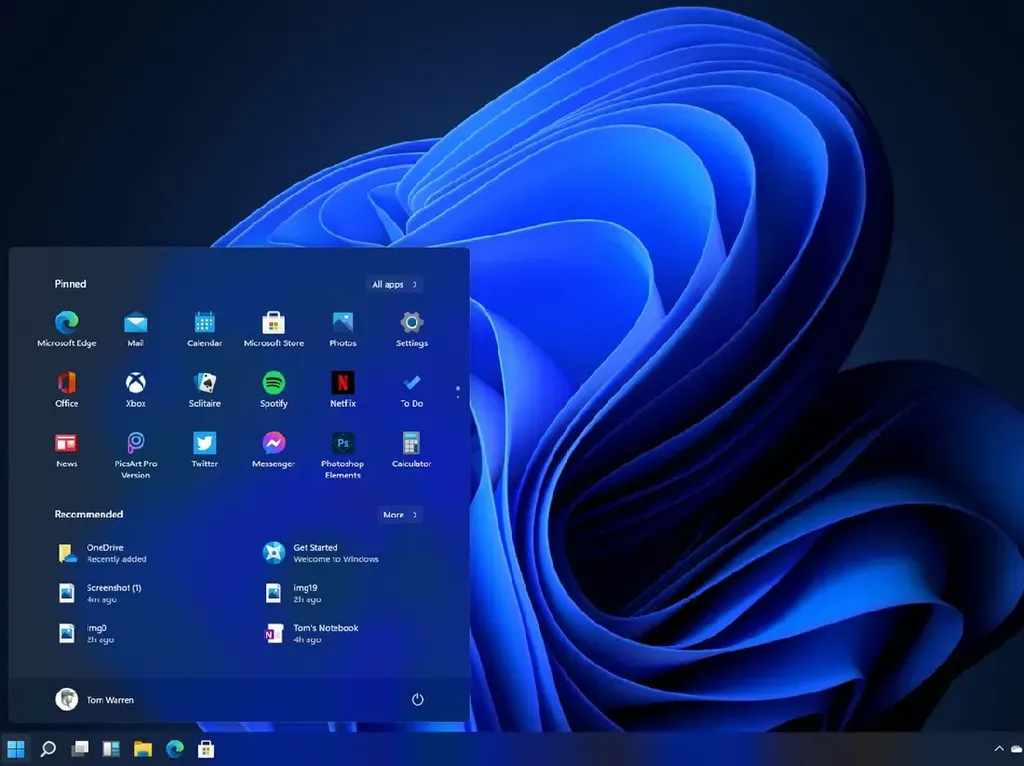
Task: Open the To Do app
Action: click(x=411, y=389)
